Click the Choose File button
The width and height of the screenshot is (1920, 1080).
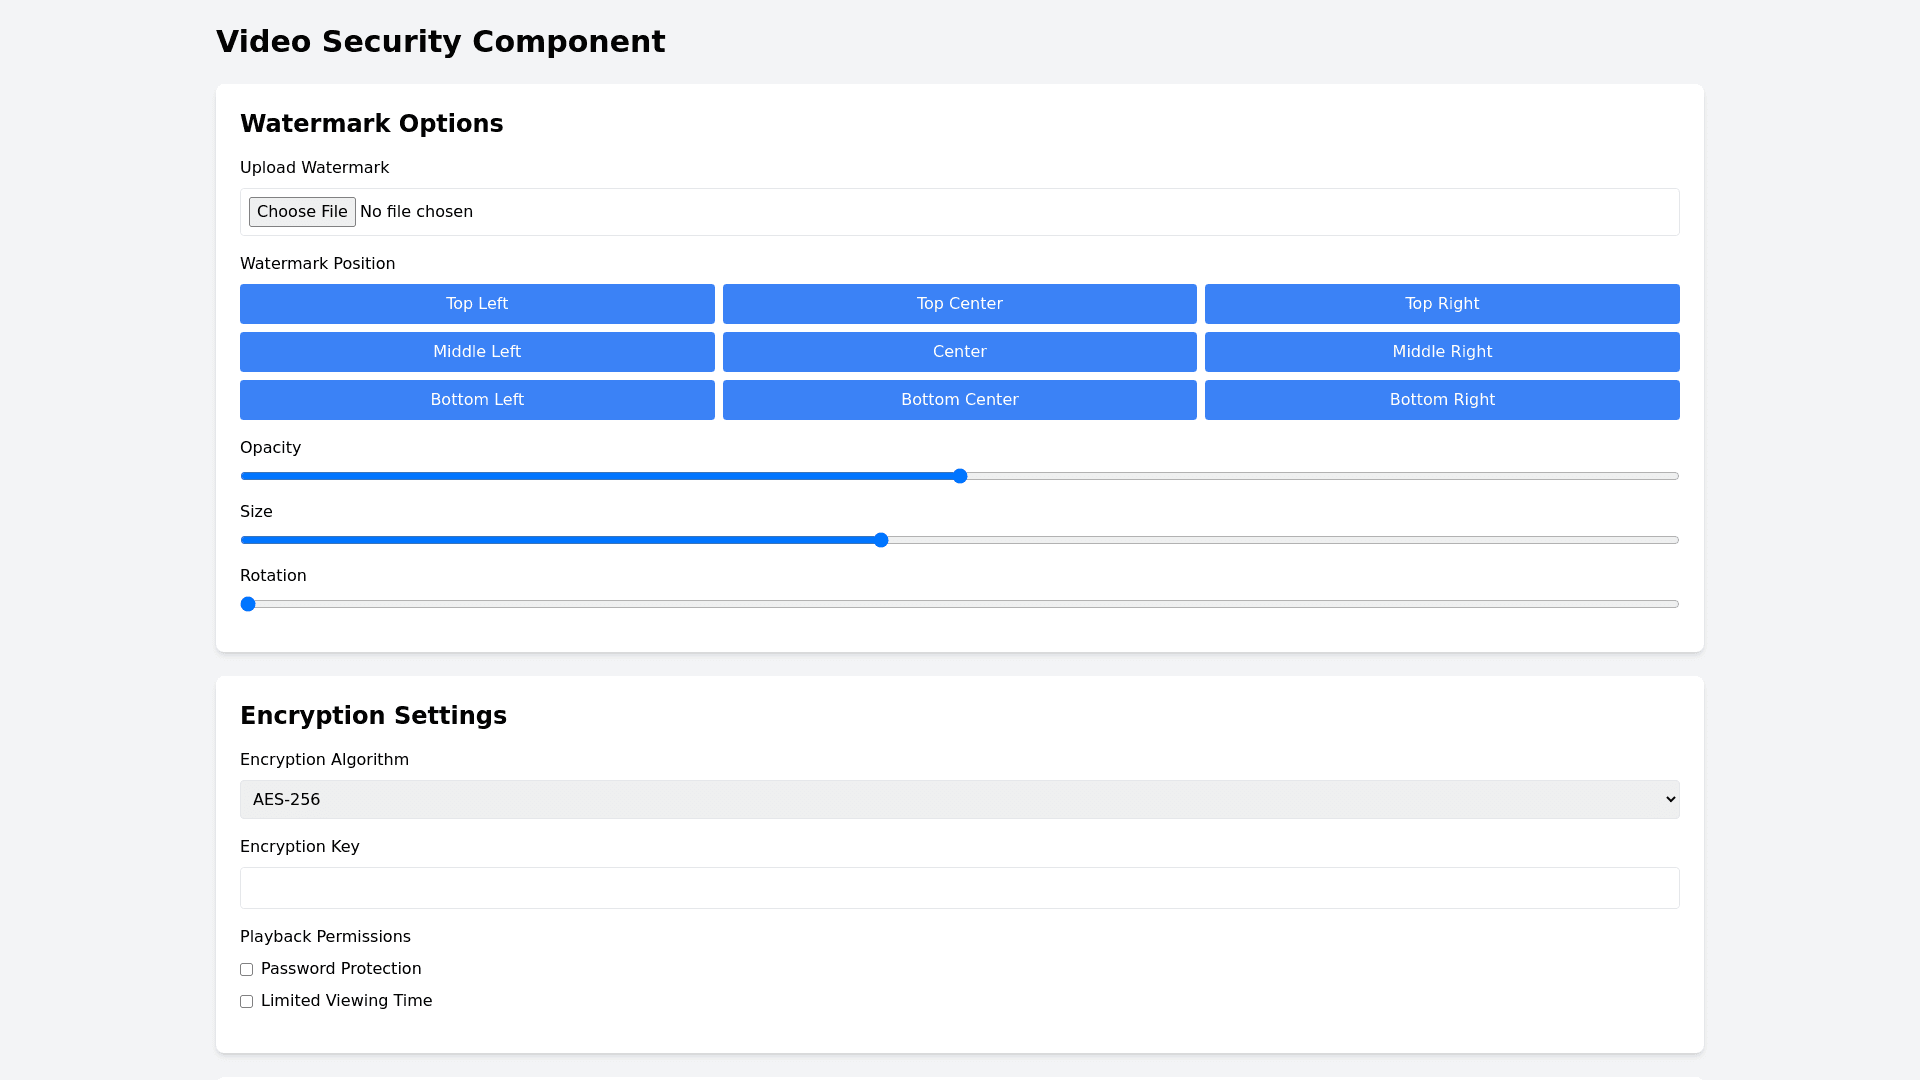tap(302, 212)
